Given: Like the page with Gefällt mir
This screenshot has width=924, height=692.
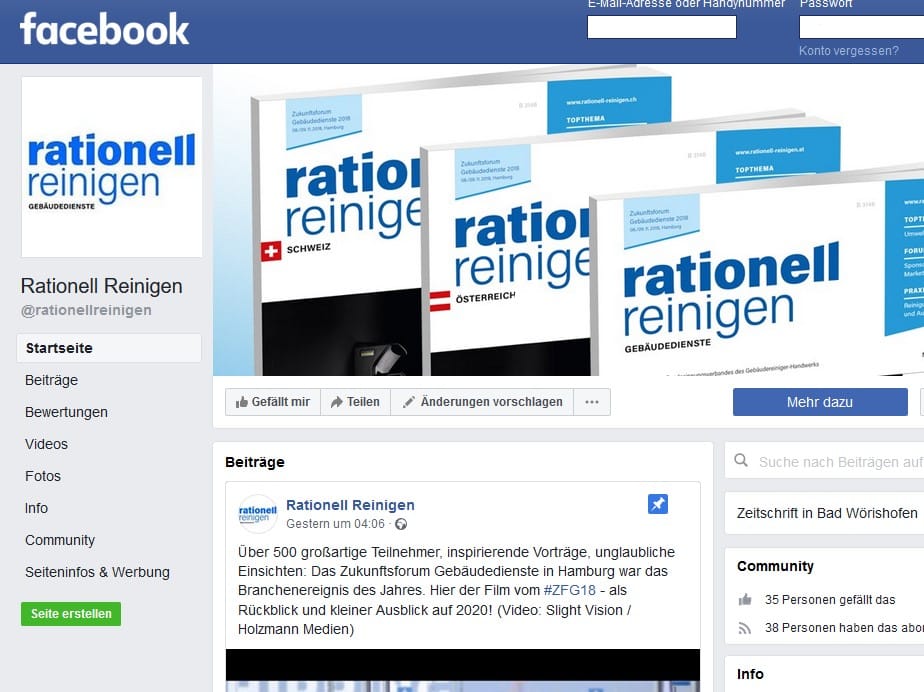Looking at the screenshot, I should pos(272,402).
